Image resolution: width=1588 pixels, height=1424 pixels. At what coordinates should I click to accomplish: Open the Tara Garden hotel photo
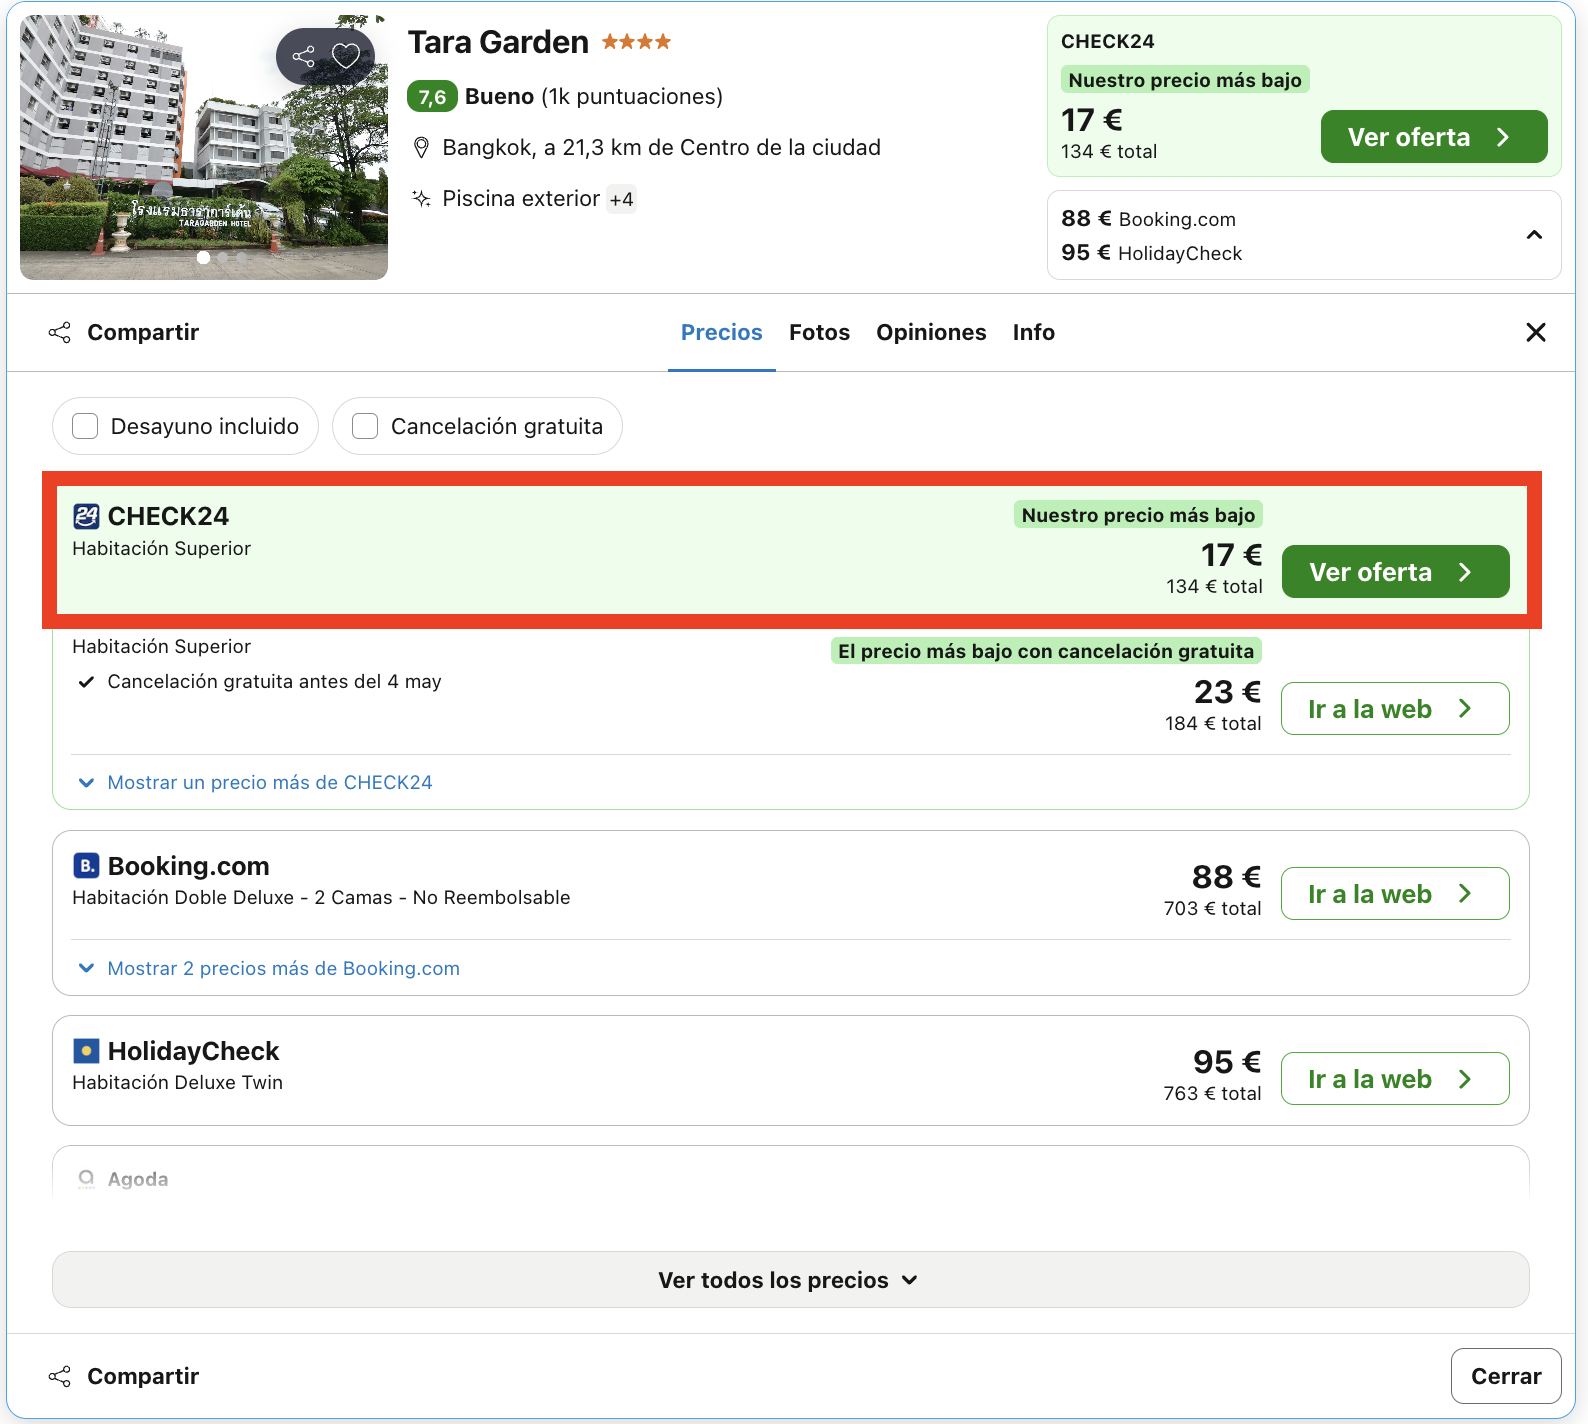(204, 147)
